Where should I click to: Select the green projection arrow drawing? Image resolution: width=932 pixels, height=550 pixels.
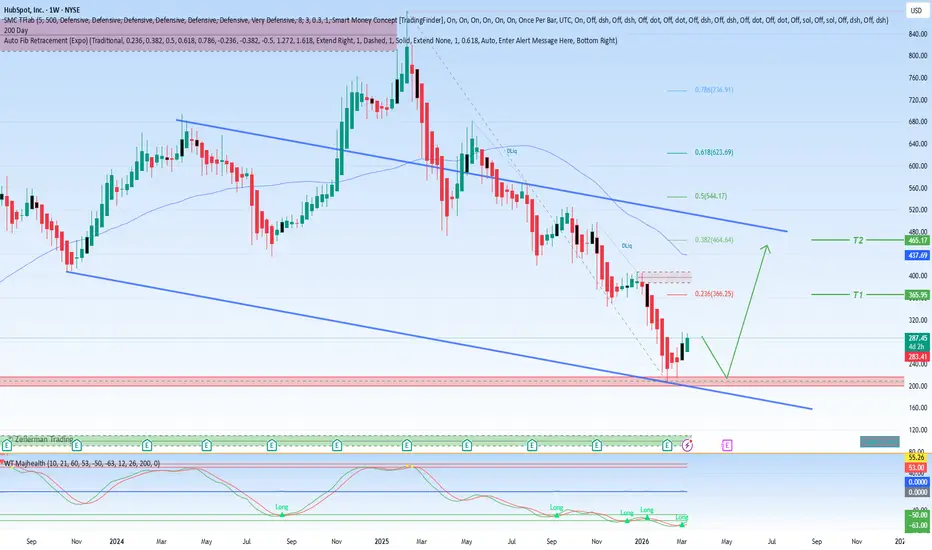tap(746, 297)
